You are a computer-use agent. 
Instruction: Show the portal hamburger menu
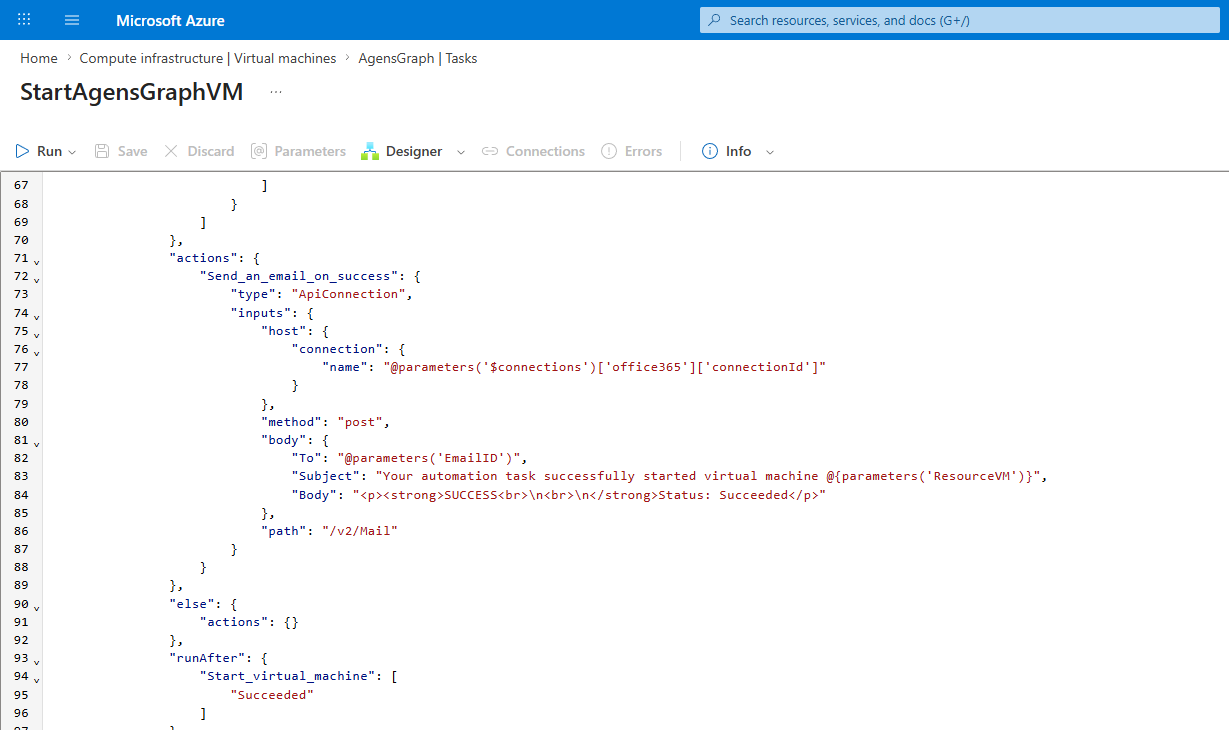tap(72, 20)
